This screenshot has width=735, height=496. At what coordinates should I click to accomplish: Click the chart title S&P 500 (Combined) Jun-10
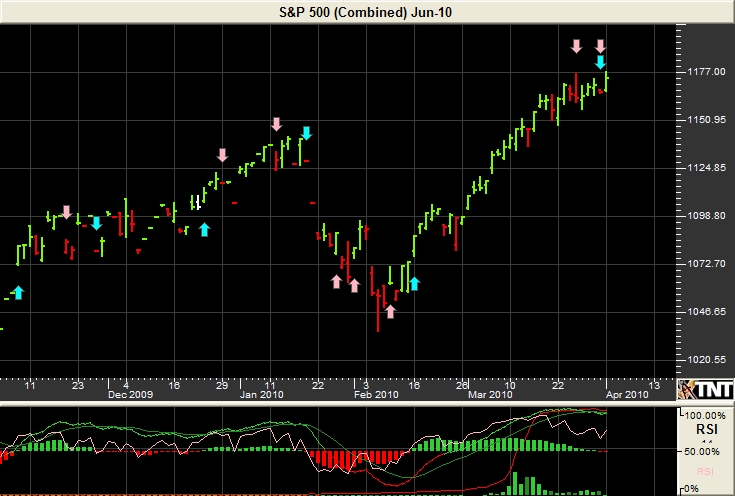click(x=366, y=12)
